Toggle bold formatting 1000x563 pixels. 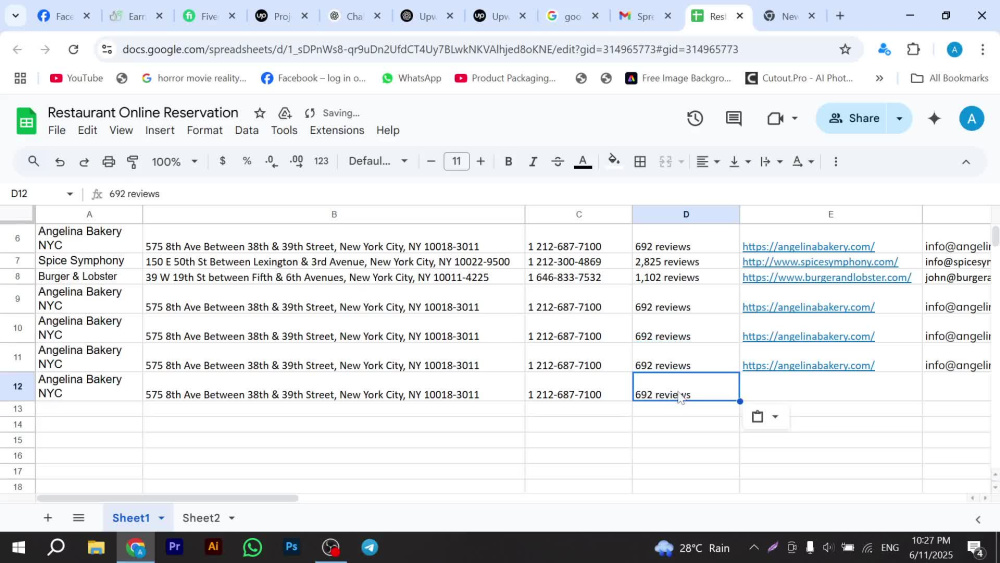[x=508, y=162]
